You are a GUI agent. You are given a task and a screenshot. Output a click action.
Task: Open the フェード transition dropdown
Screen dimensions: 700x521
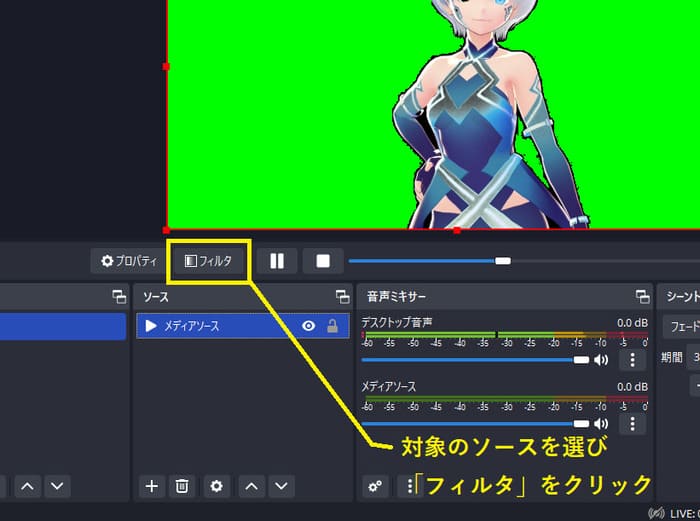point(681,327)
